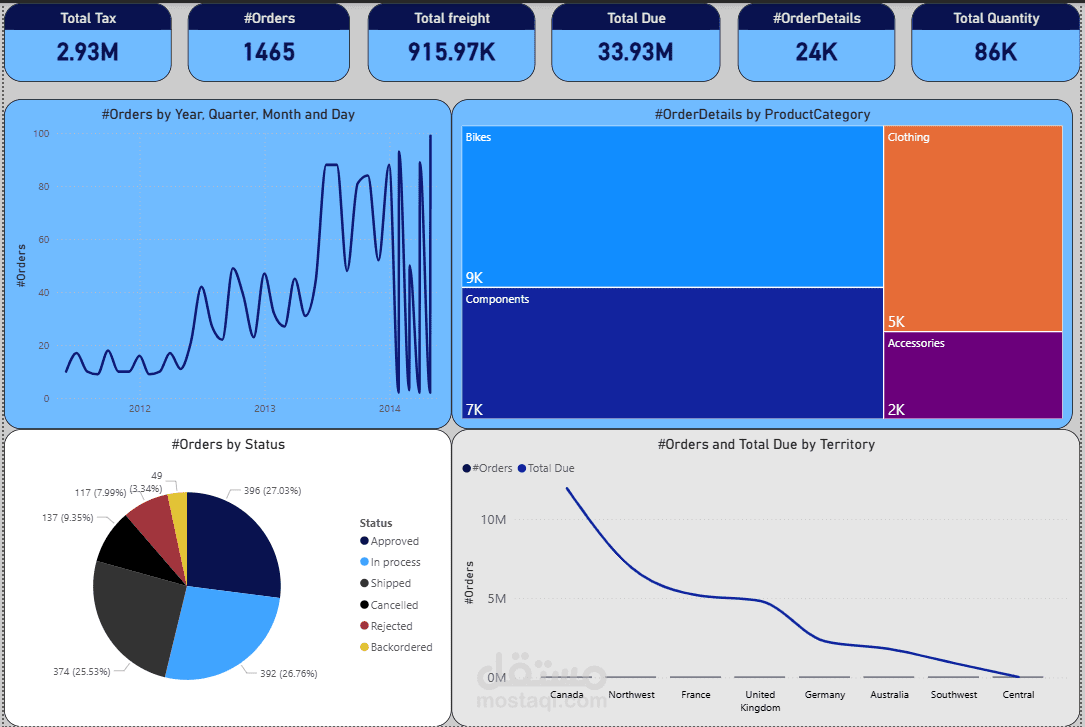The width and height of the screenshot is (1085, 727).
Task: Select the #OrderDetails KPI card
Action: tap(816, 43)
